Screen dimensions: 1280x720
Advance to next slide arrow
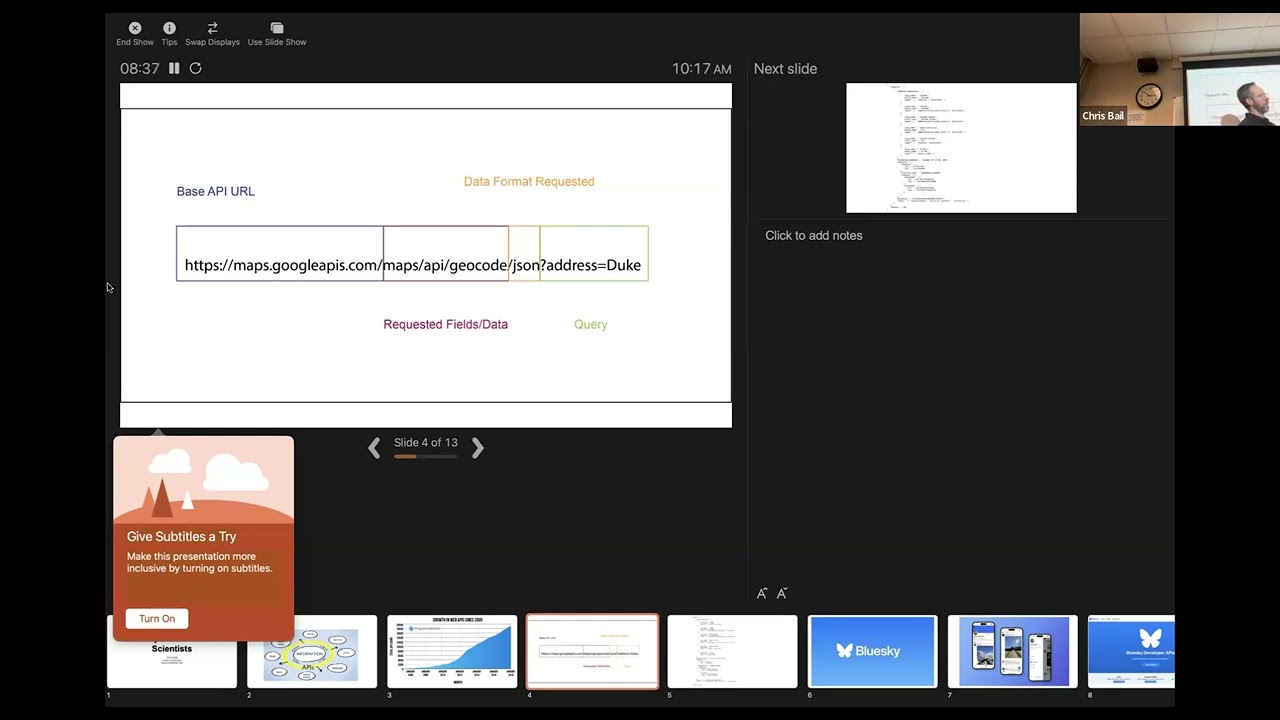point(477,449)
